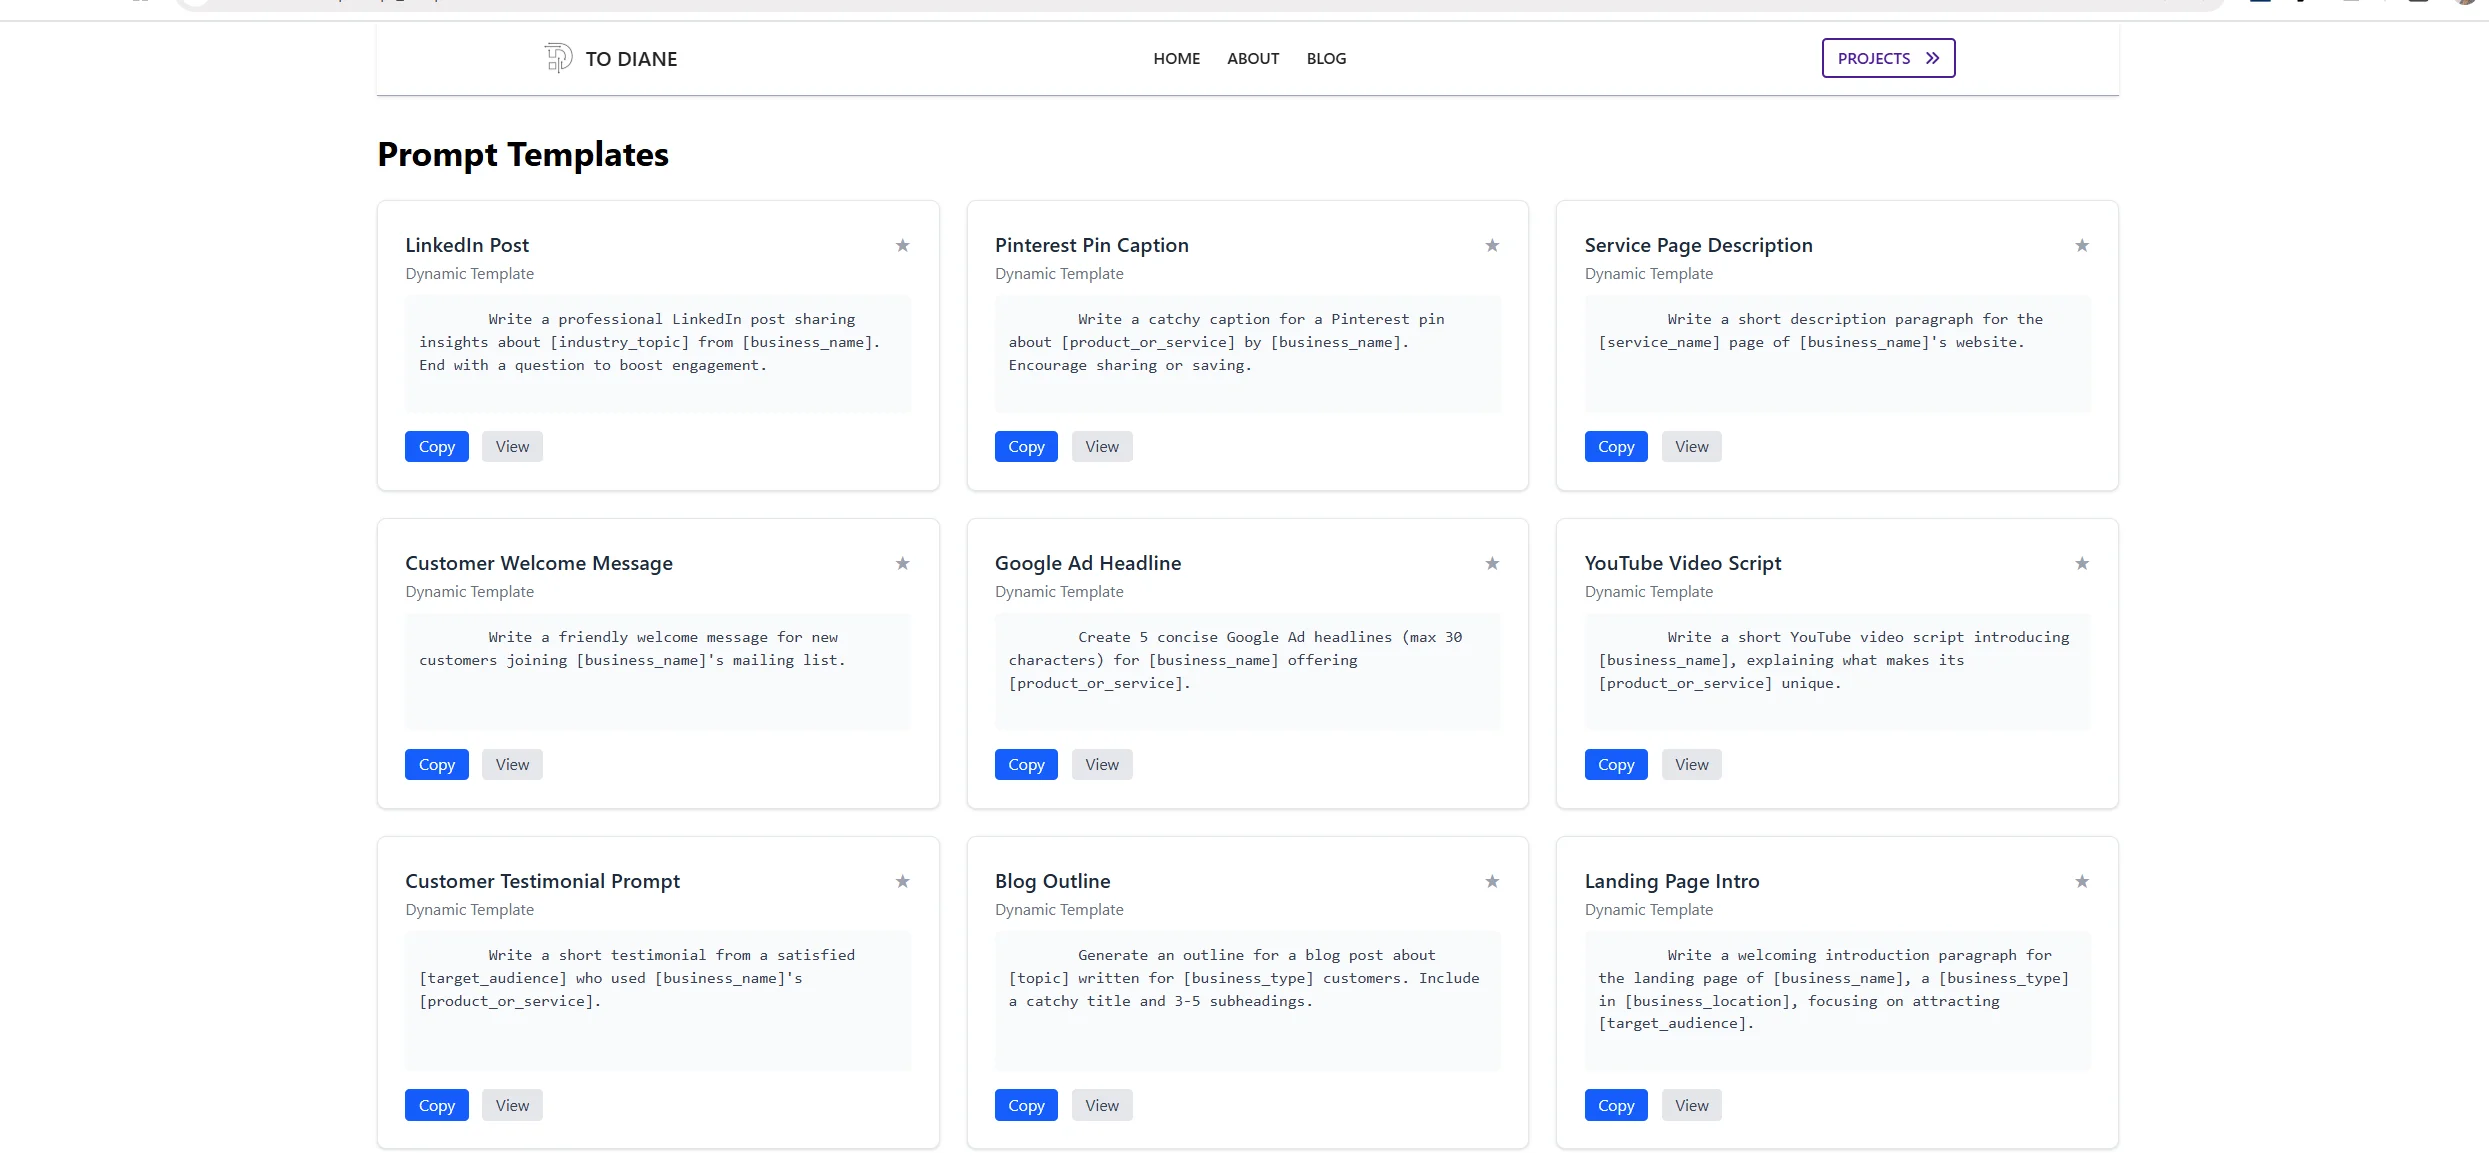View the YouTube Video Script template

click(1691, 764)
